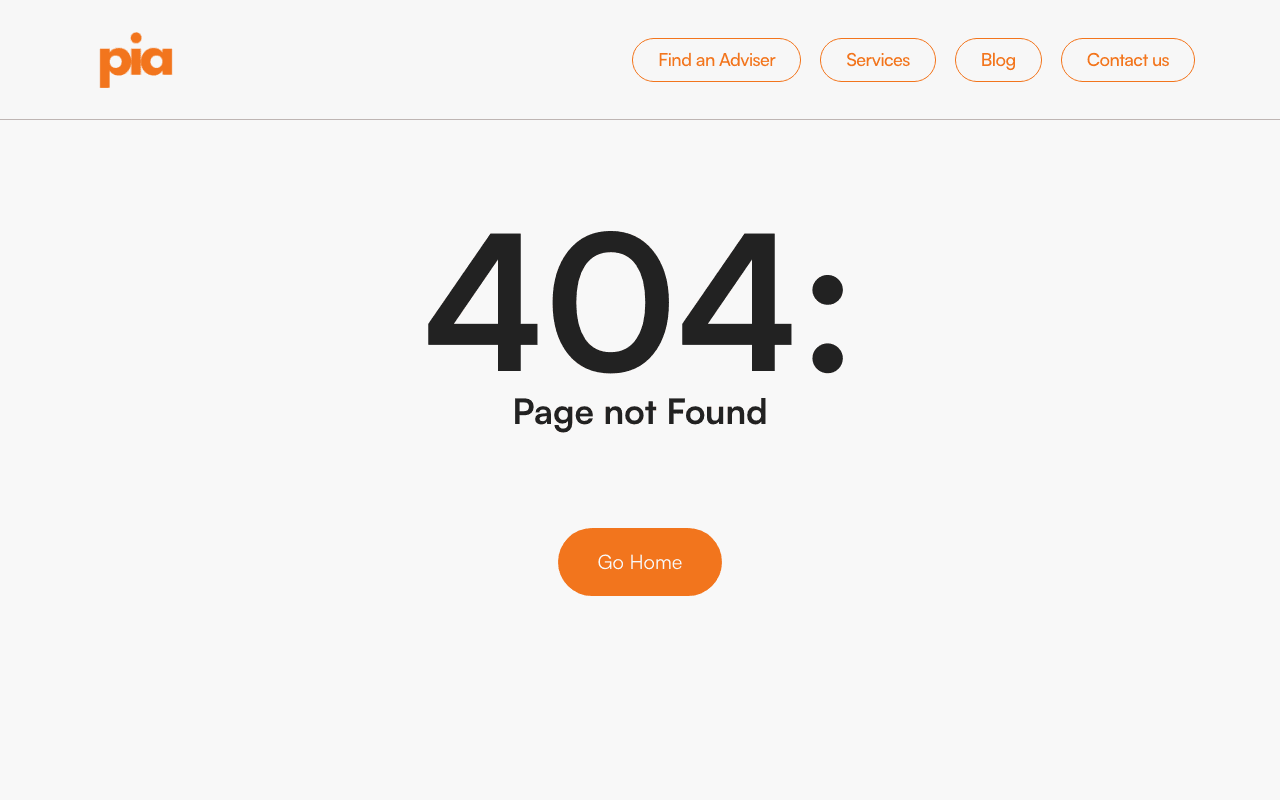Click the orange pia logo
The height and width of the screenshot is (800, 1280).
tap(136, 60)
